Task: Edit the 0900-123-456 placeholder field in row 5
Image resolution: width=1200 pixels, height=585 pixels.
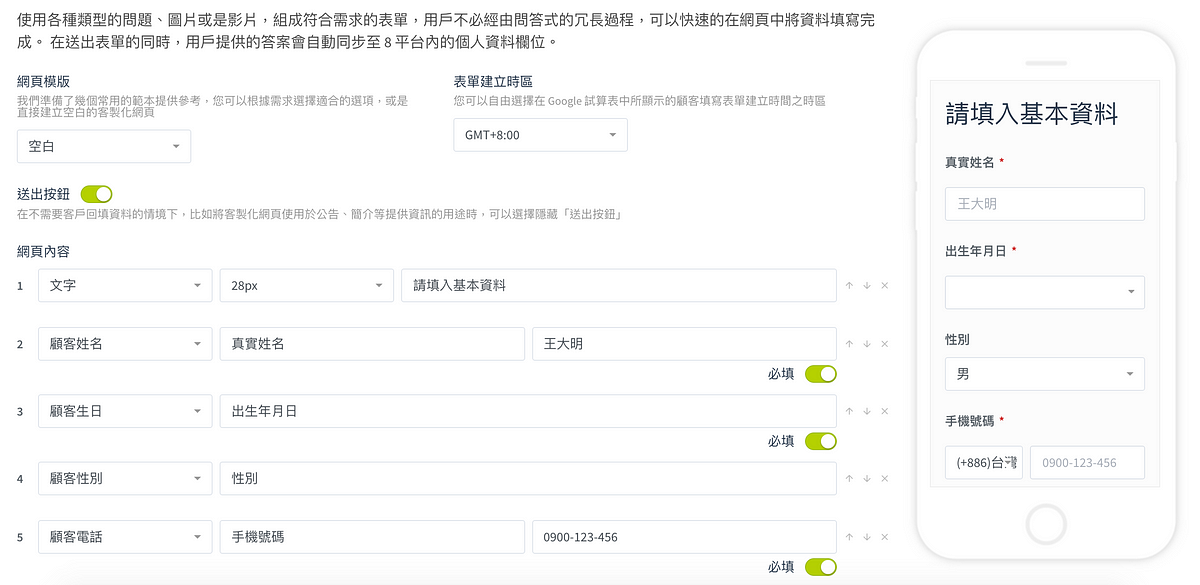Action: [x=684, y=537]
